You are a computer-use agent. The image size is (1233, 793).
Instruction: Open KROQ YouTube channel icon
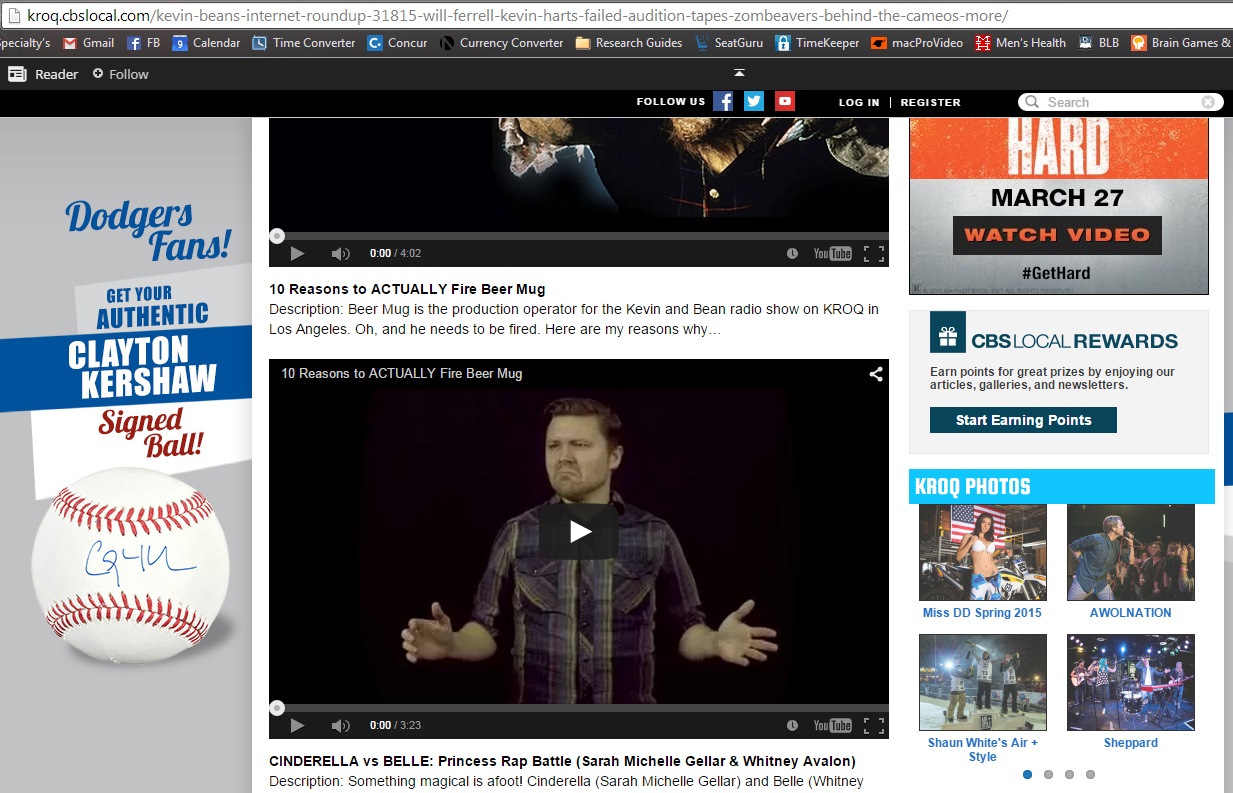click(785, 101)
